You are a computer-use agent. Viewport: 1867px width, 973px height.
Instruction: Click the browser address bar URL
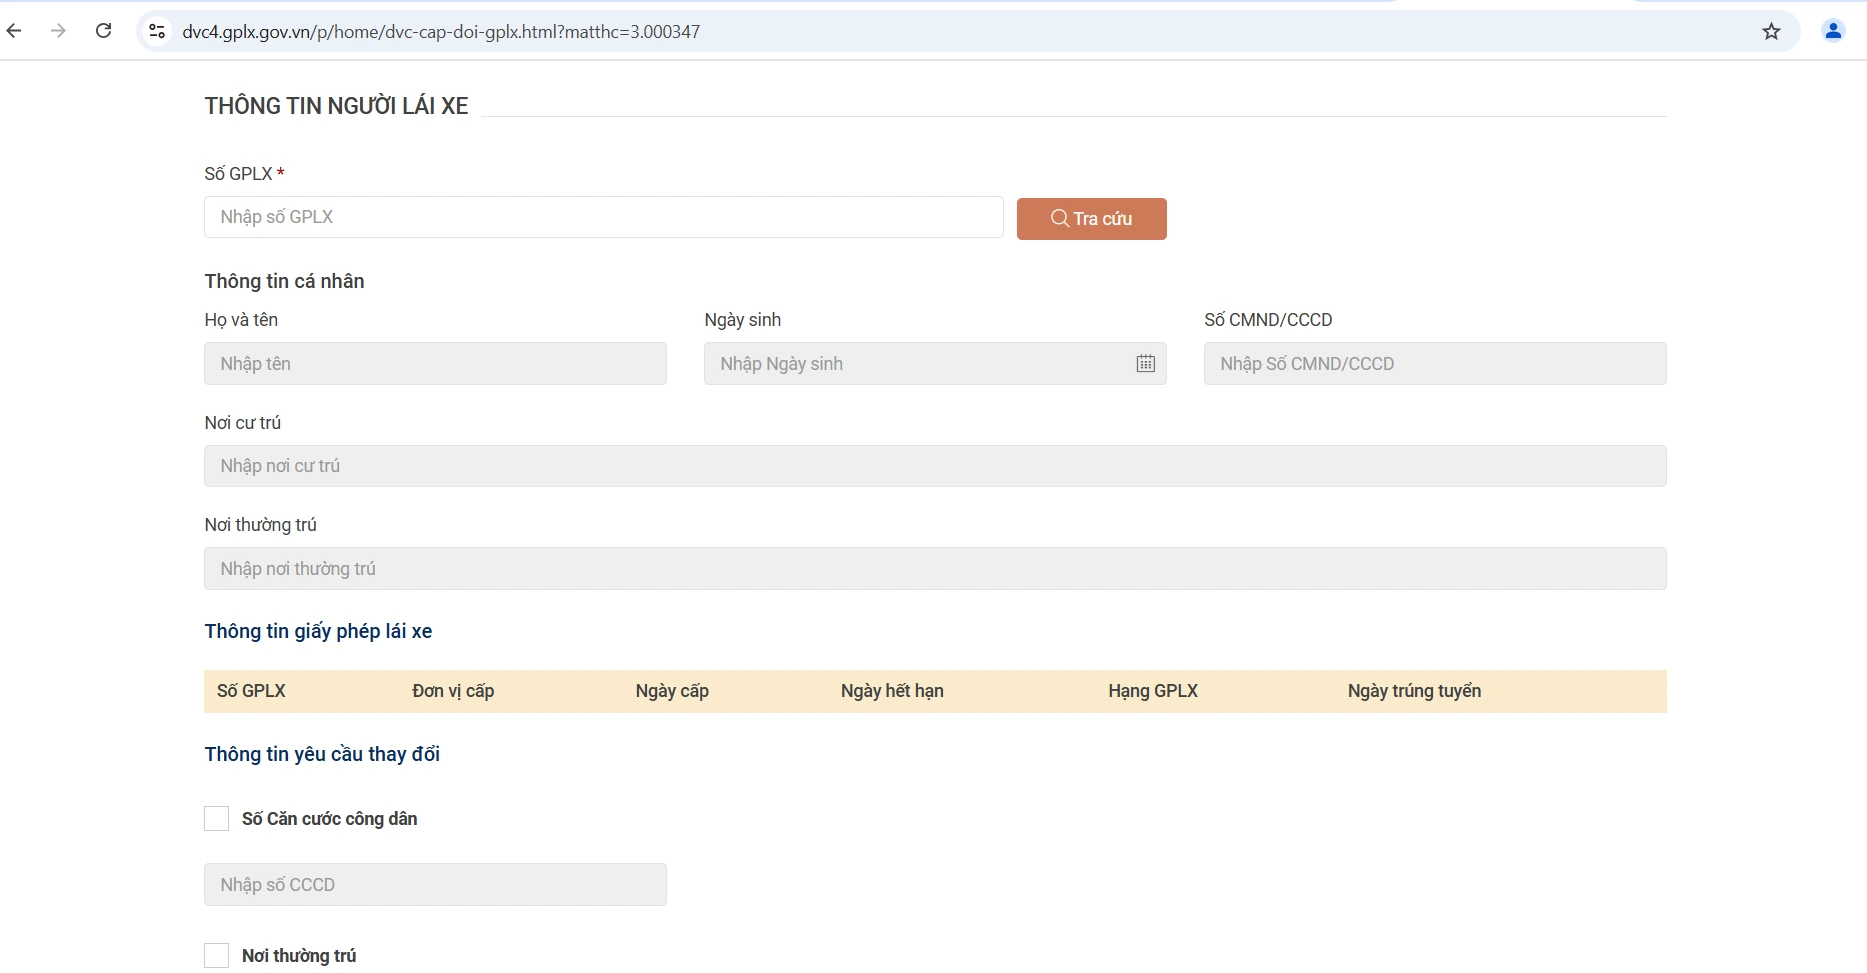click(x=441, y=32)
